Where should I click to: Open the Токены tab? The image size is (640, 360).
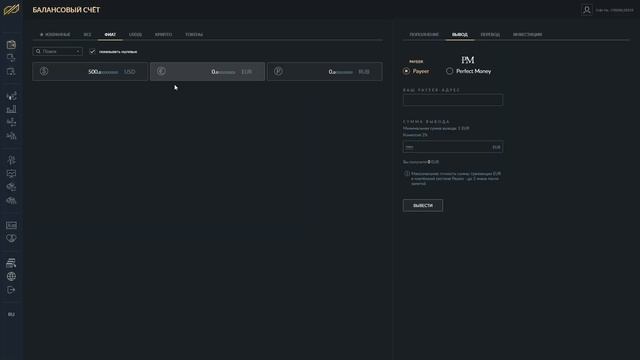click(194, 35)
